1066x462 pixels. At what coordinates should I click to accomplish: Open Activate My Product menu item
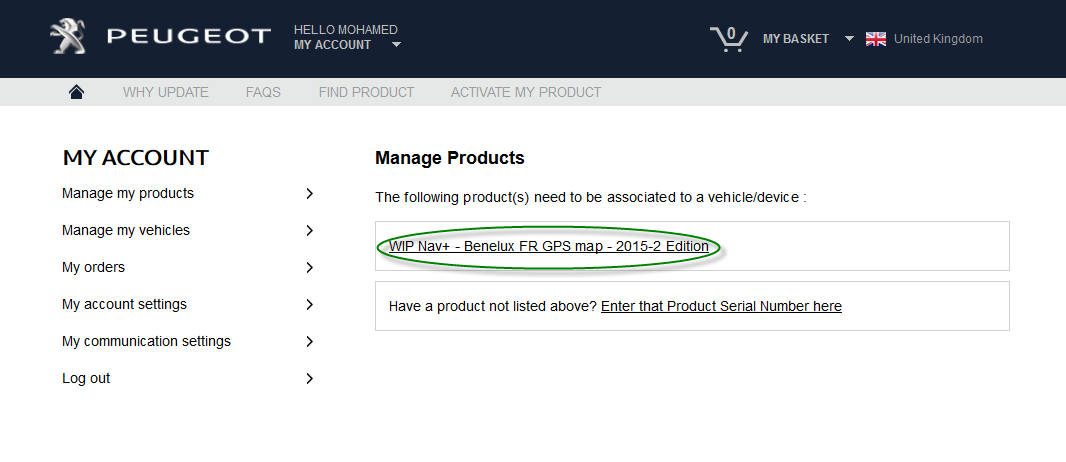pos(526,92)
